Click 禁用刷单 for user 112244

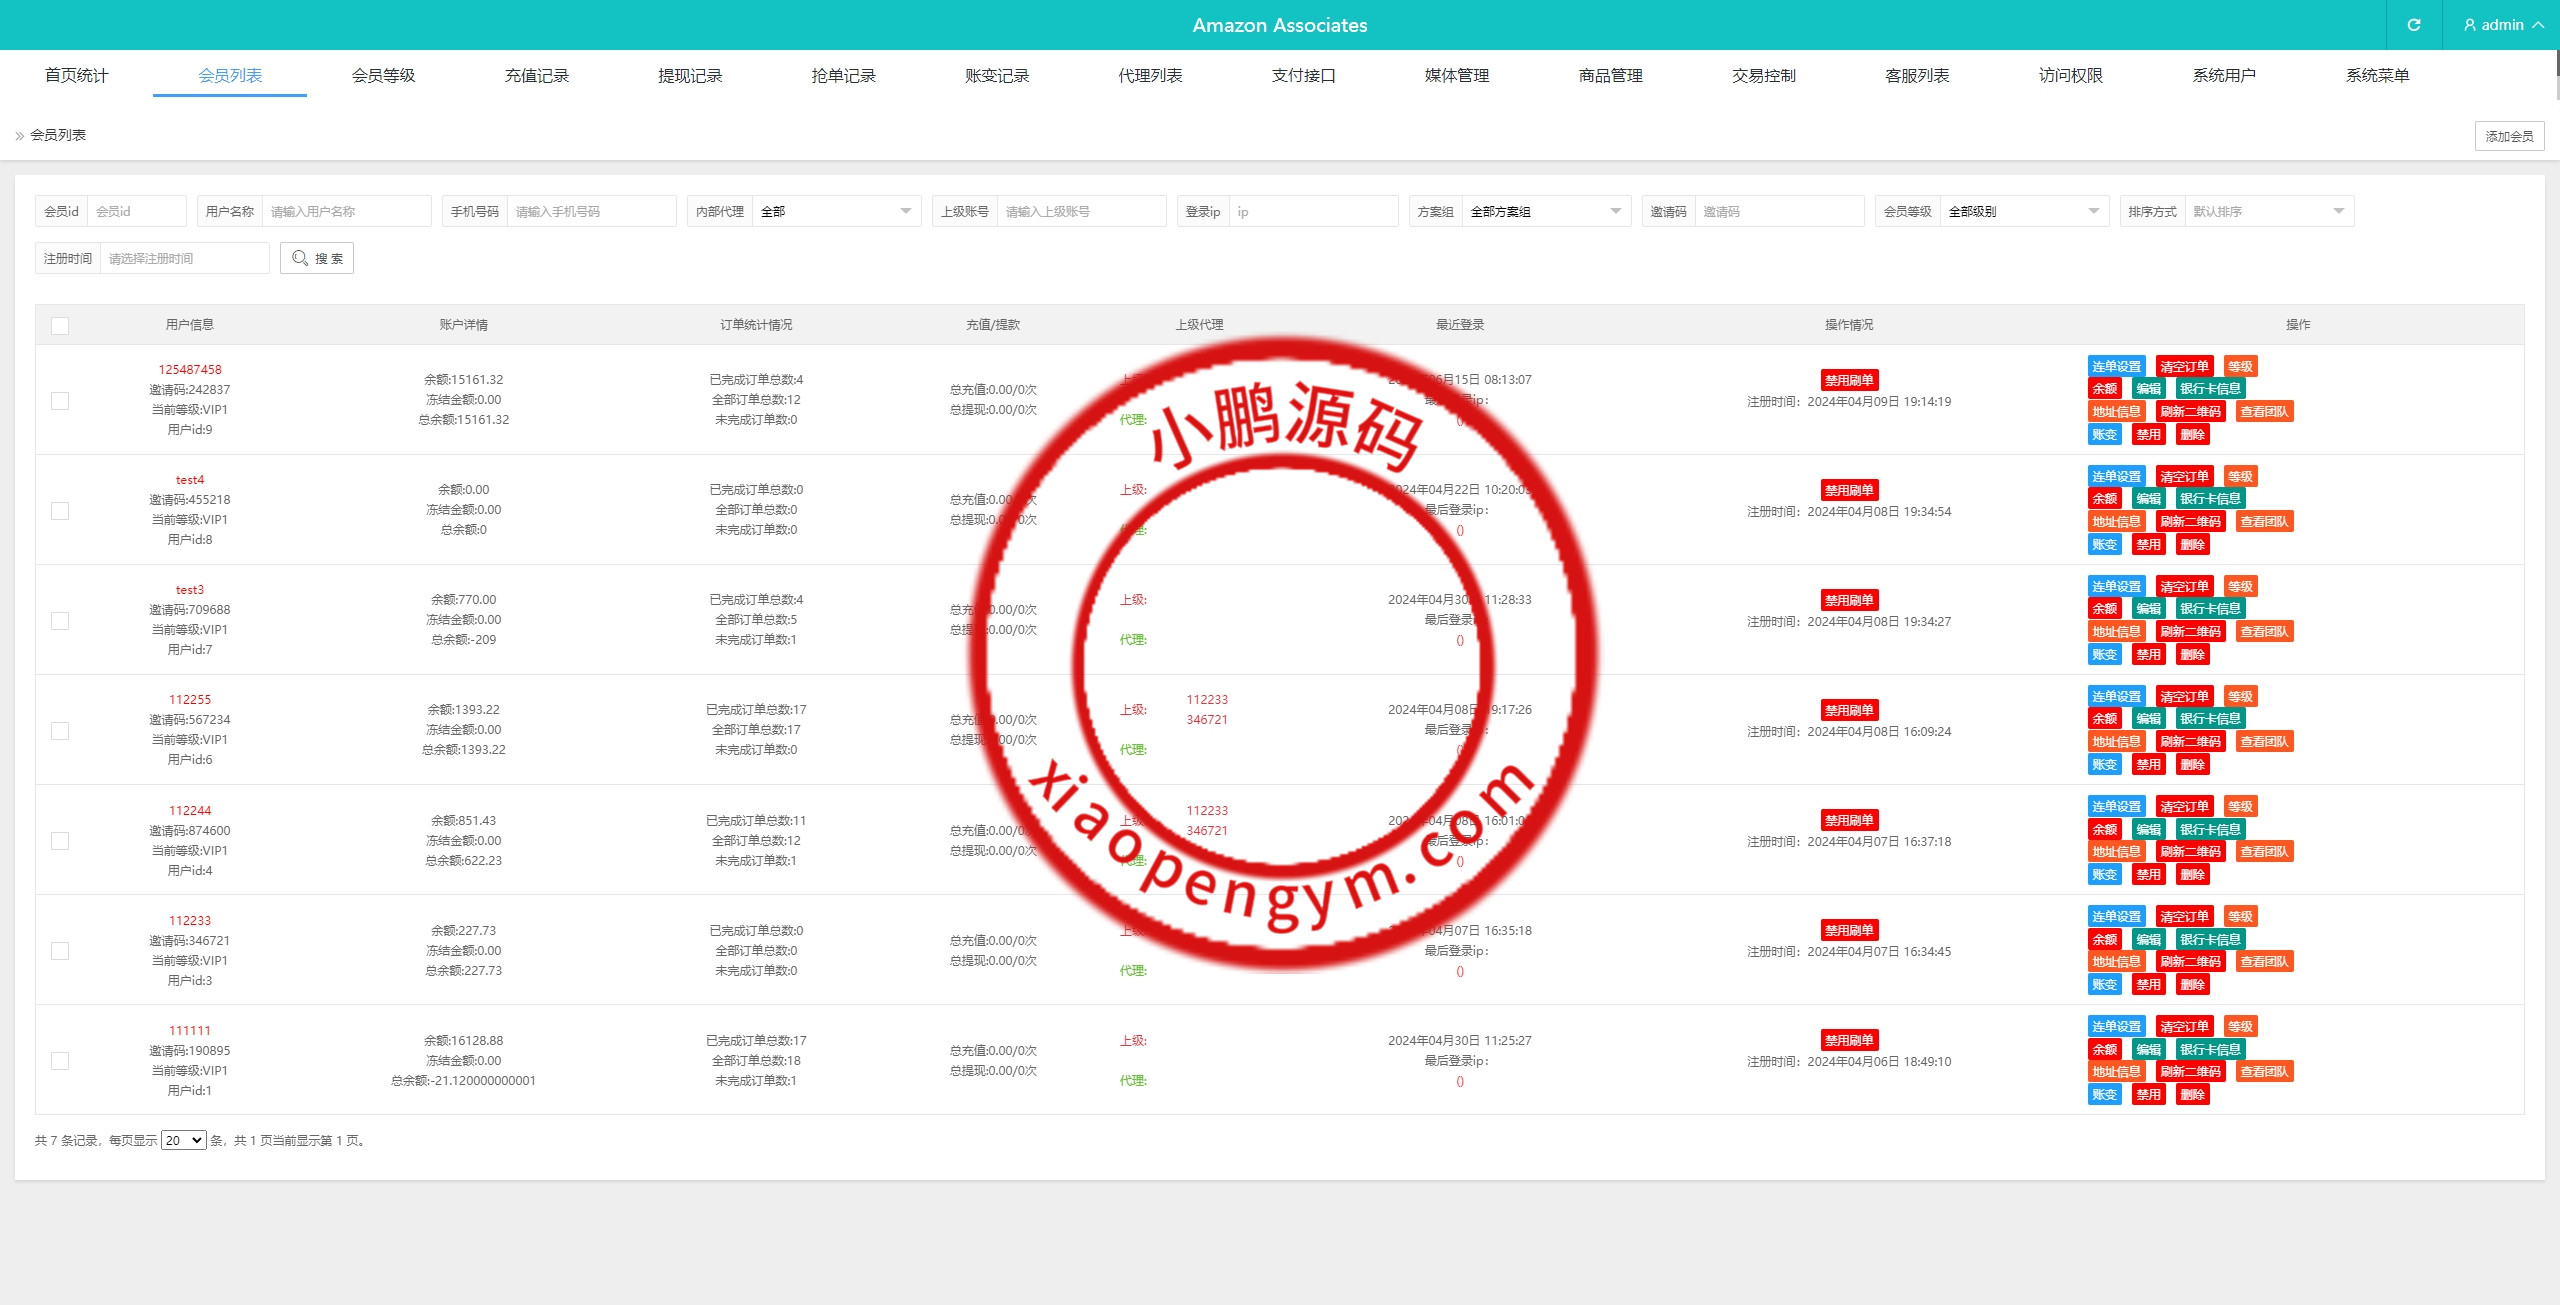1848,820
